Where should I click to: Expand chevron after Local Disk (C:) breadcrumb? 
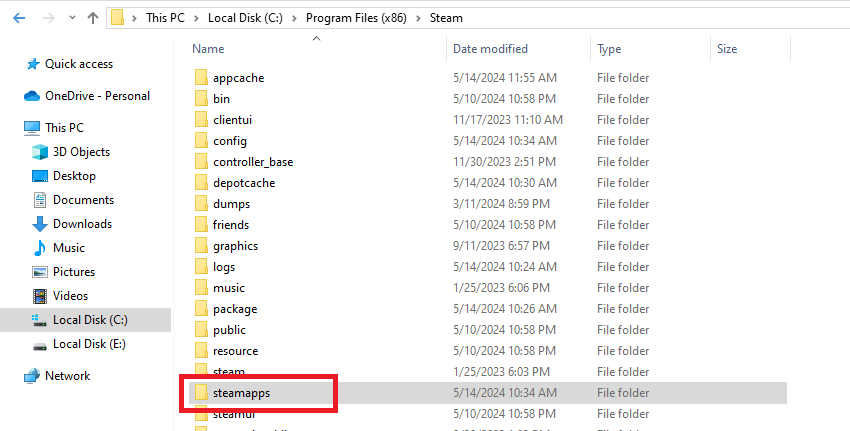click(294, 18)
